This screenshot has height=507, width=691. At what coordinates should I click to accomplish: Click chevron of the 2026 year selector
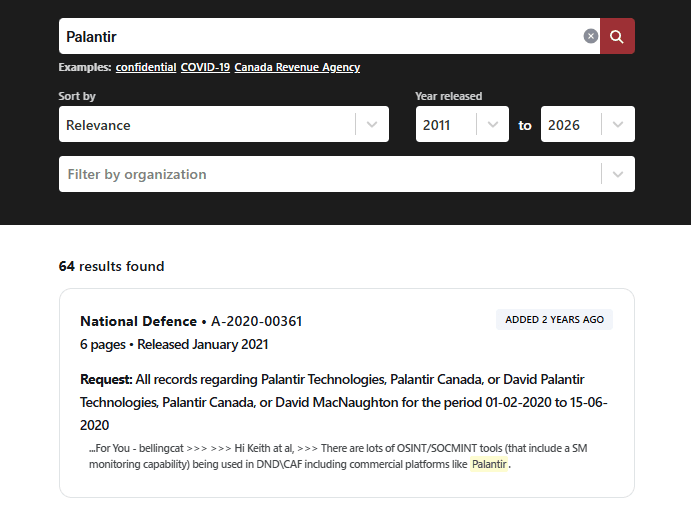pos(618,124)
